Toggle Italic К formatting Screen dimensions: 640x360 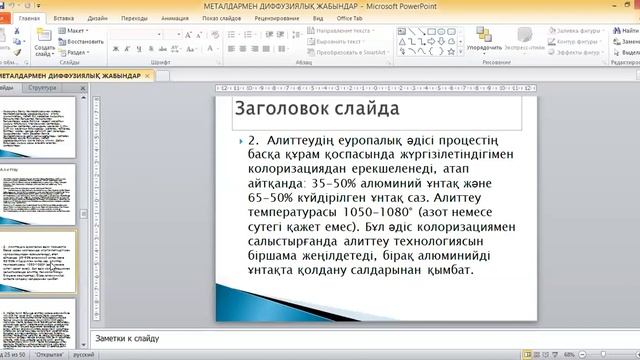[x=127, y=49]
